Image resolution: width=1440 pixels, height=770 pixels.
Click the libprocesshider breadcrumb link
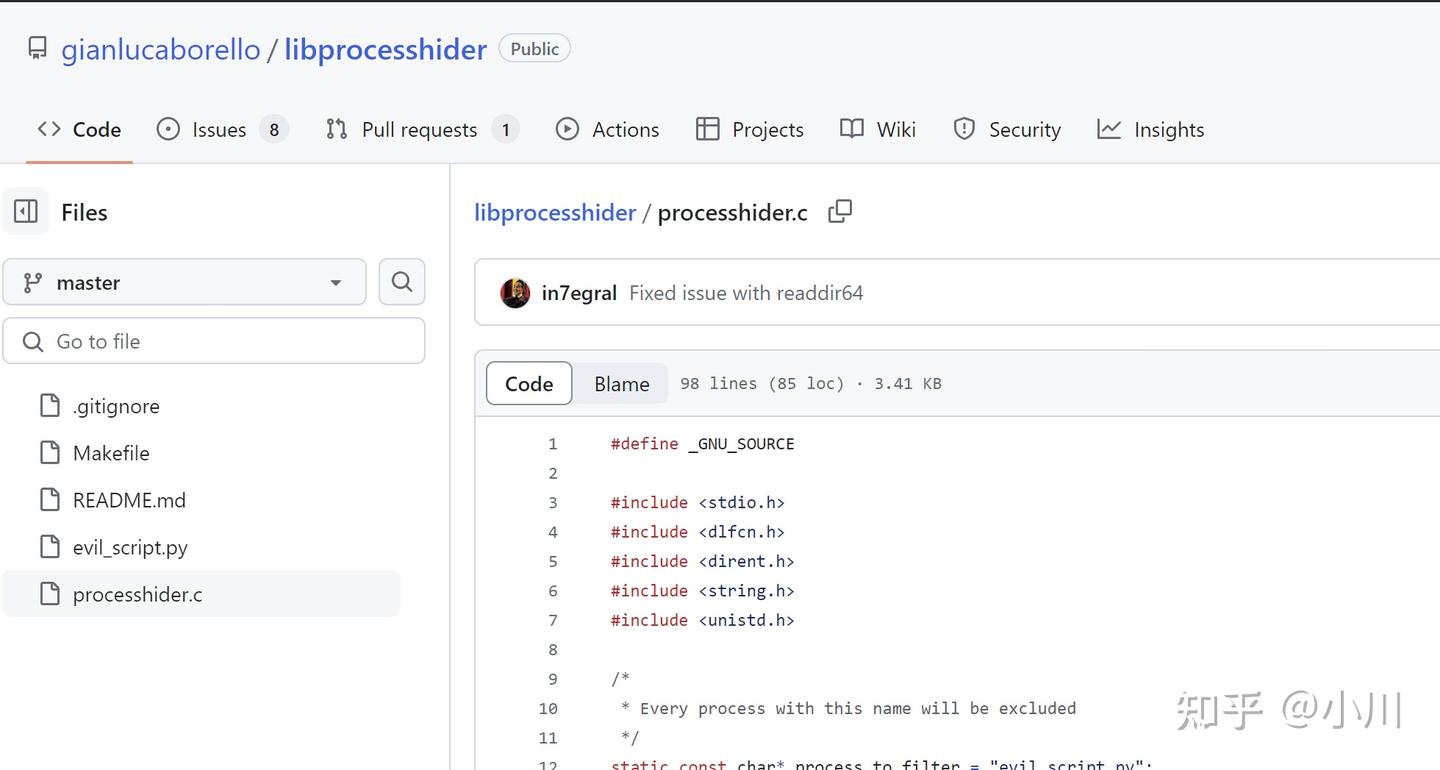click(x=555, y=212)
